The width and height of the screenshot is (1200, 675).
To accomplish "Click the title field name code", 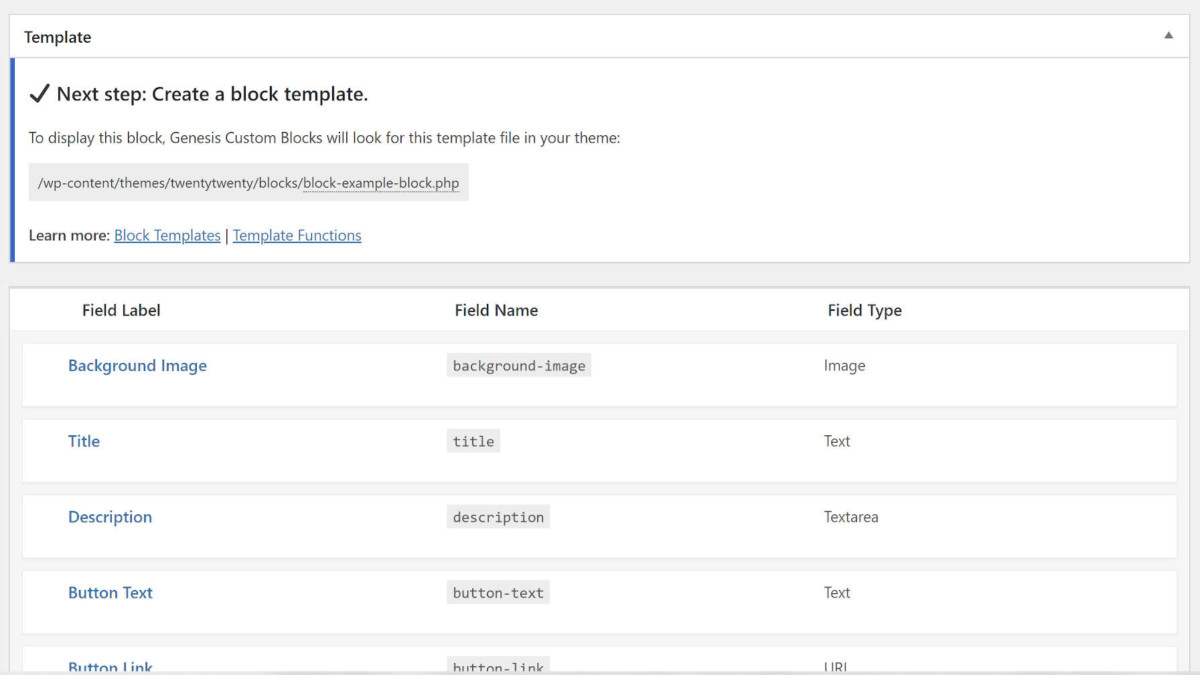I will pyautogui.click(x=473, y=441).
